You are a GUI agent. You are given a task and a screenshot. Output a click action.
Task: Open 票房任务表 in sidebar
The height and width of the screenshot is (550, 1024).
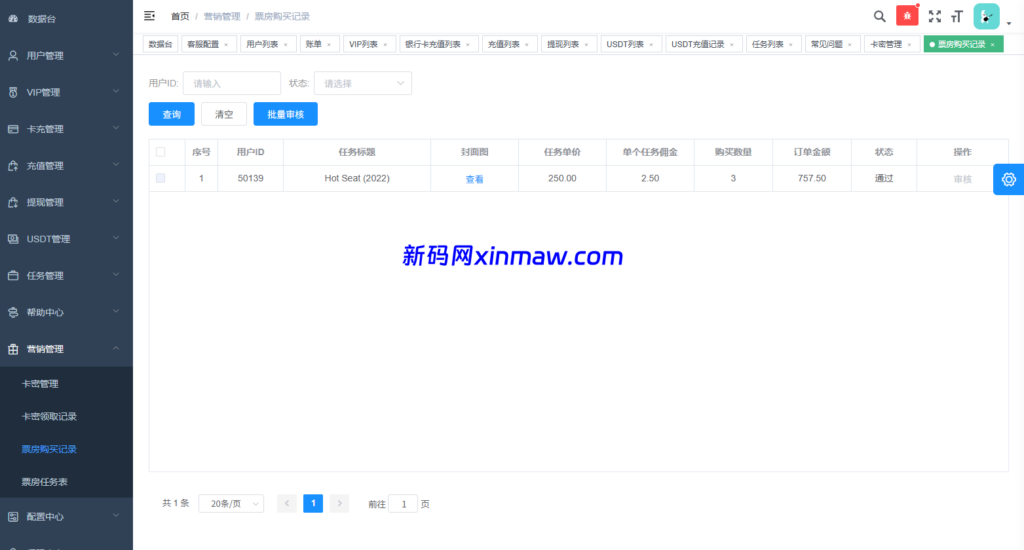(x=44, y=481)
